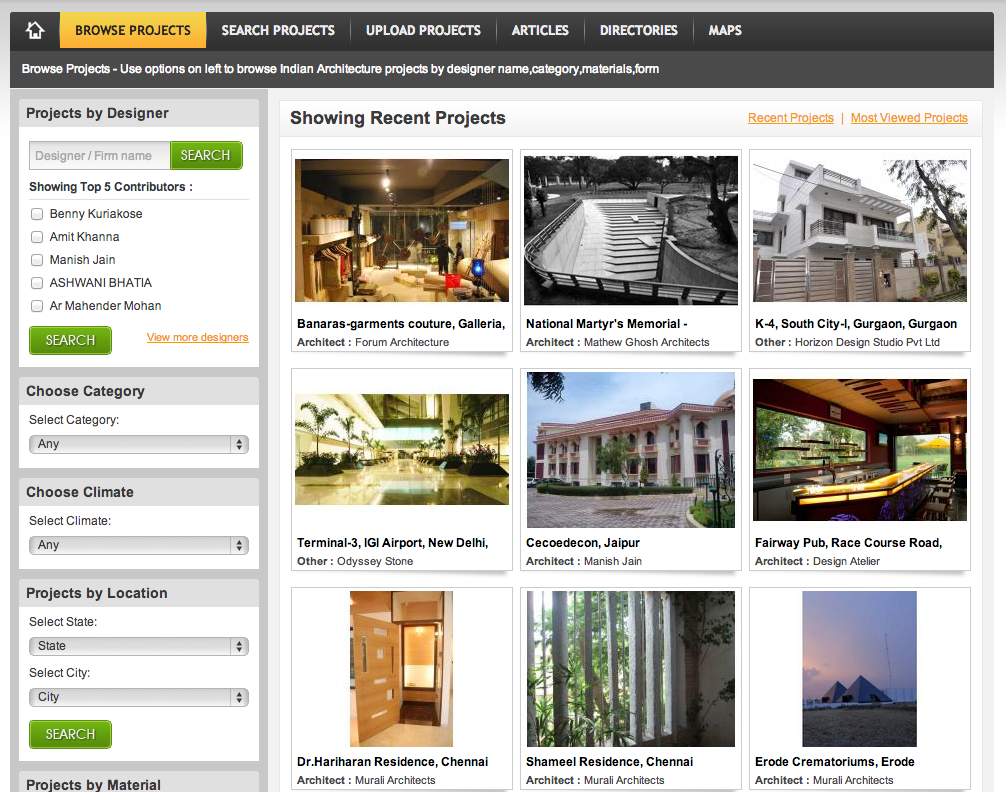Click the Odyssey Stone firm name

click(x=375, y=562)
